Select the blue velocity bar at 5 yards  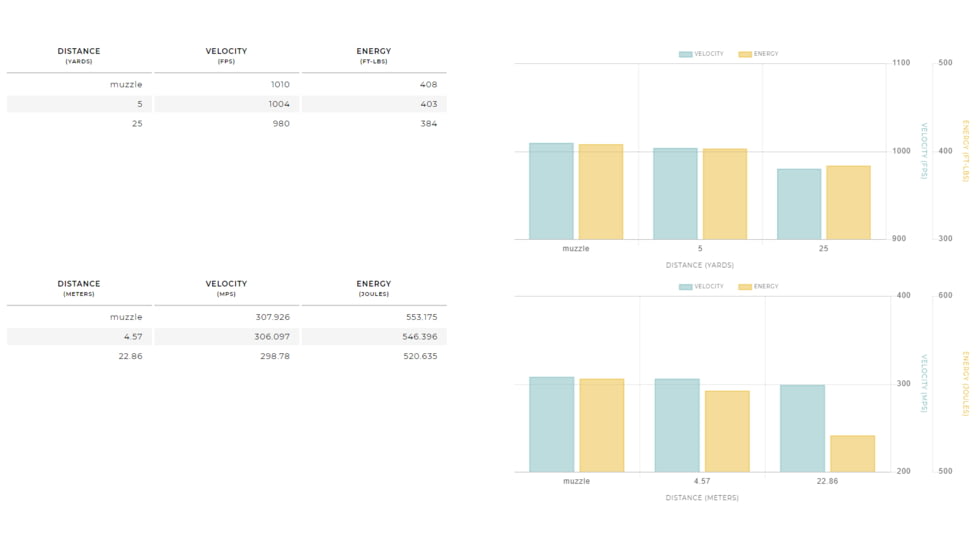tap(675, 194)
